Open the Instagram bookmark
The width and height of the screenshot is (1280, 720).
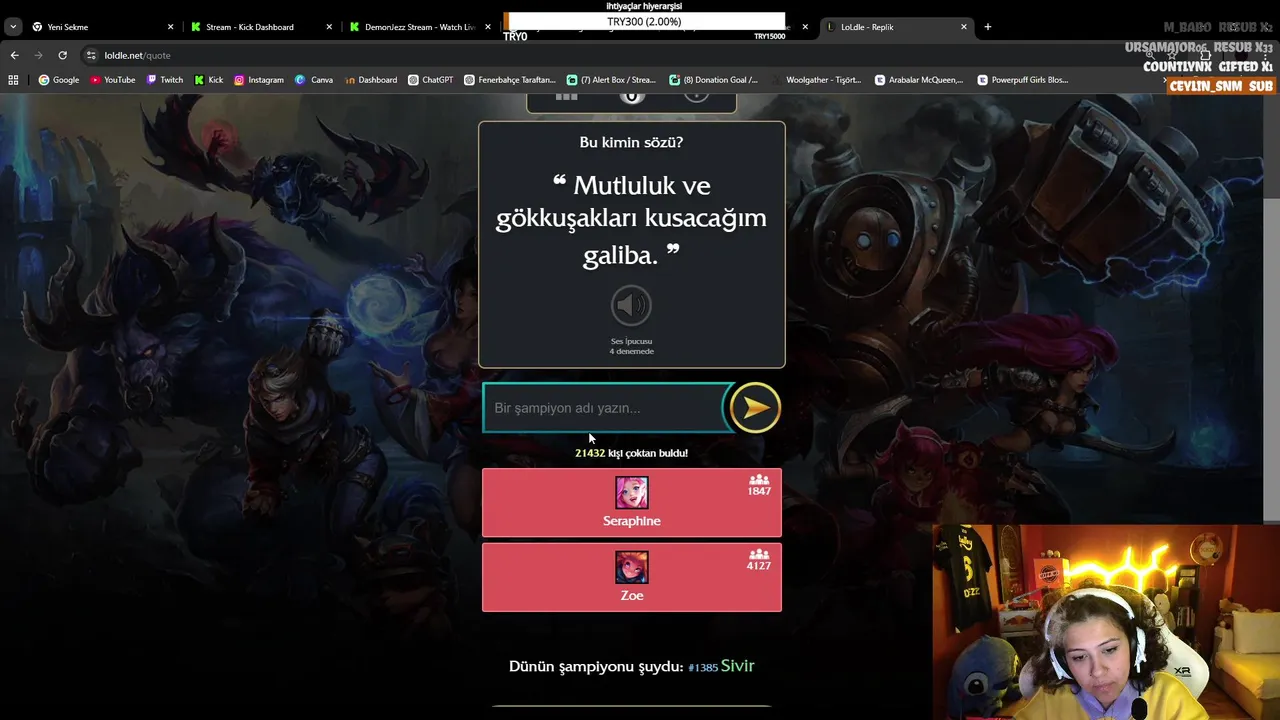click(259, 80)
